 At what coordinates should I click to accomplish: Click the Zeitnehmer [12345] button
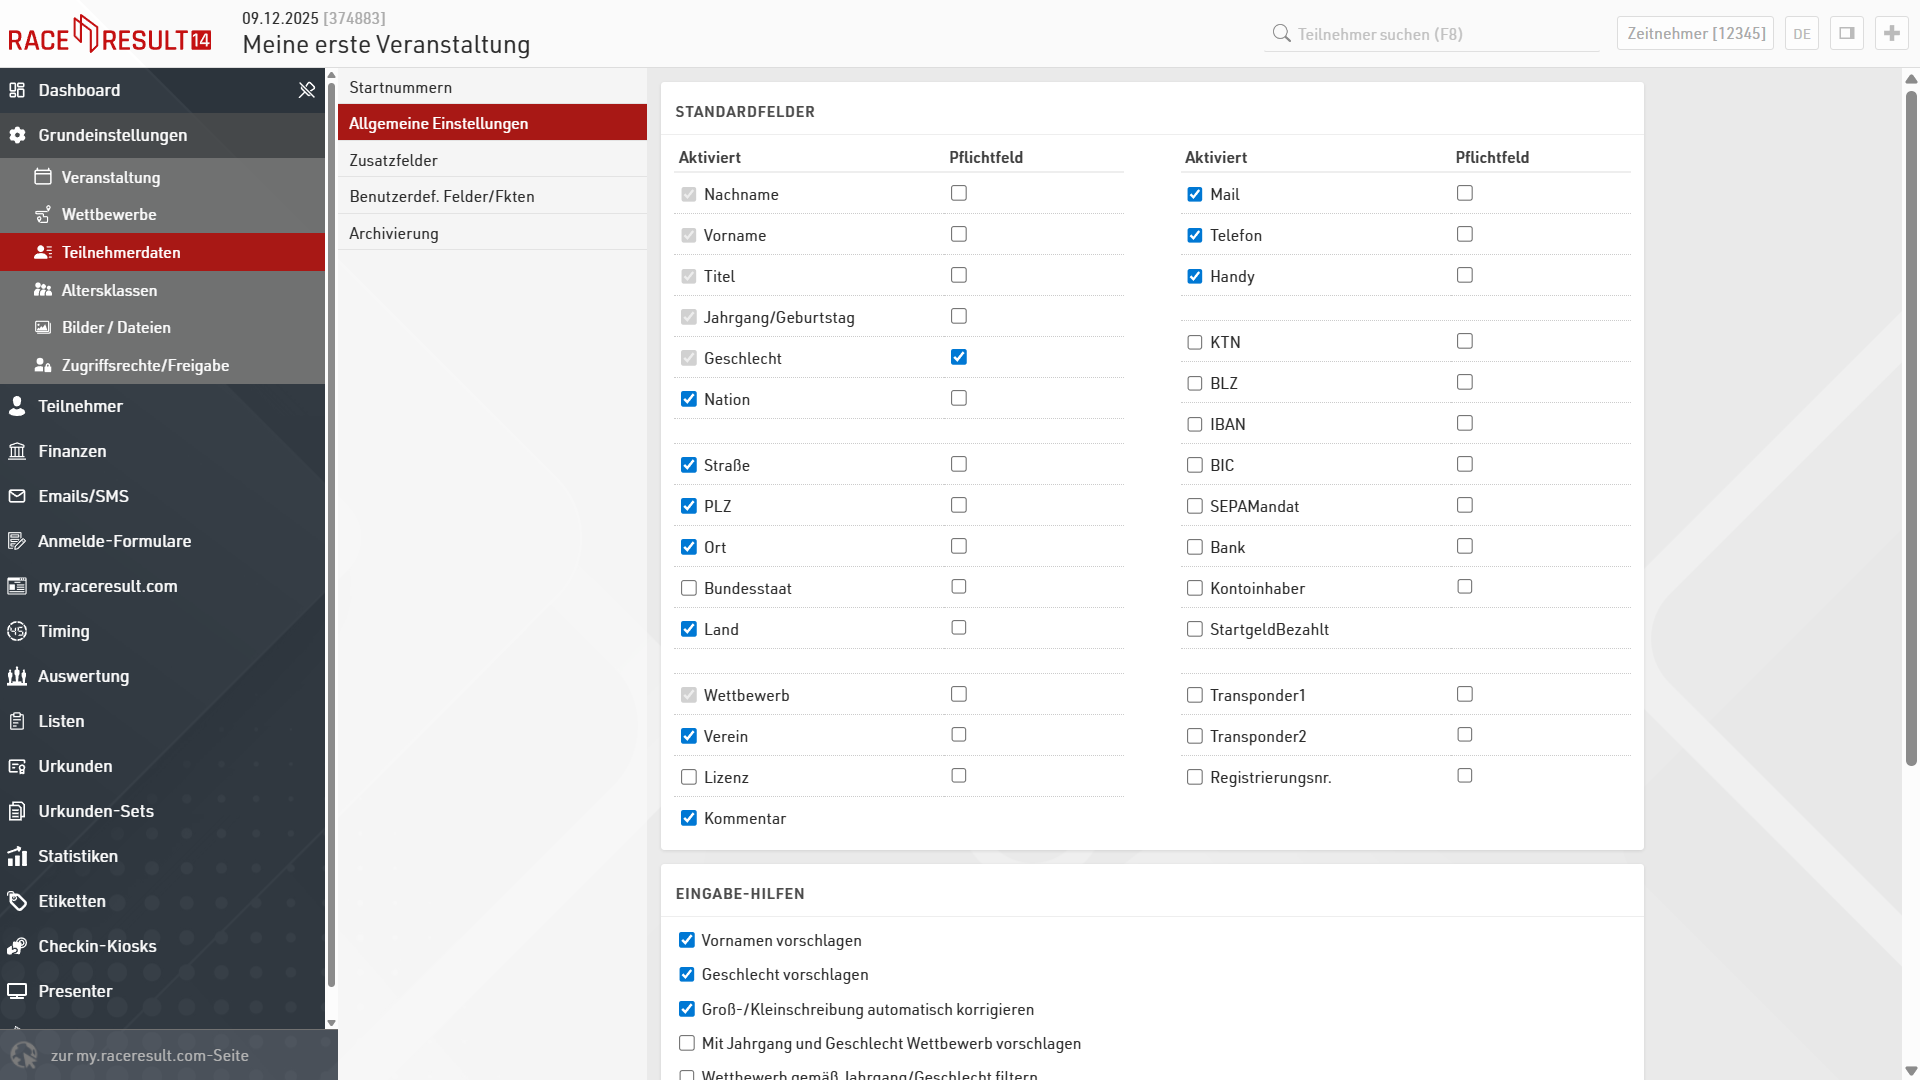click(x=1695, y=33)
